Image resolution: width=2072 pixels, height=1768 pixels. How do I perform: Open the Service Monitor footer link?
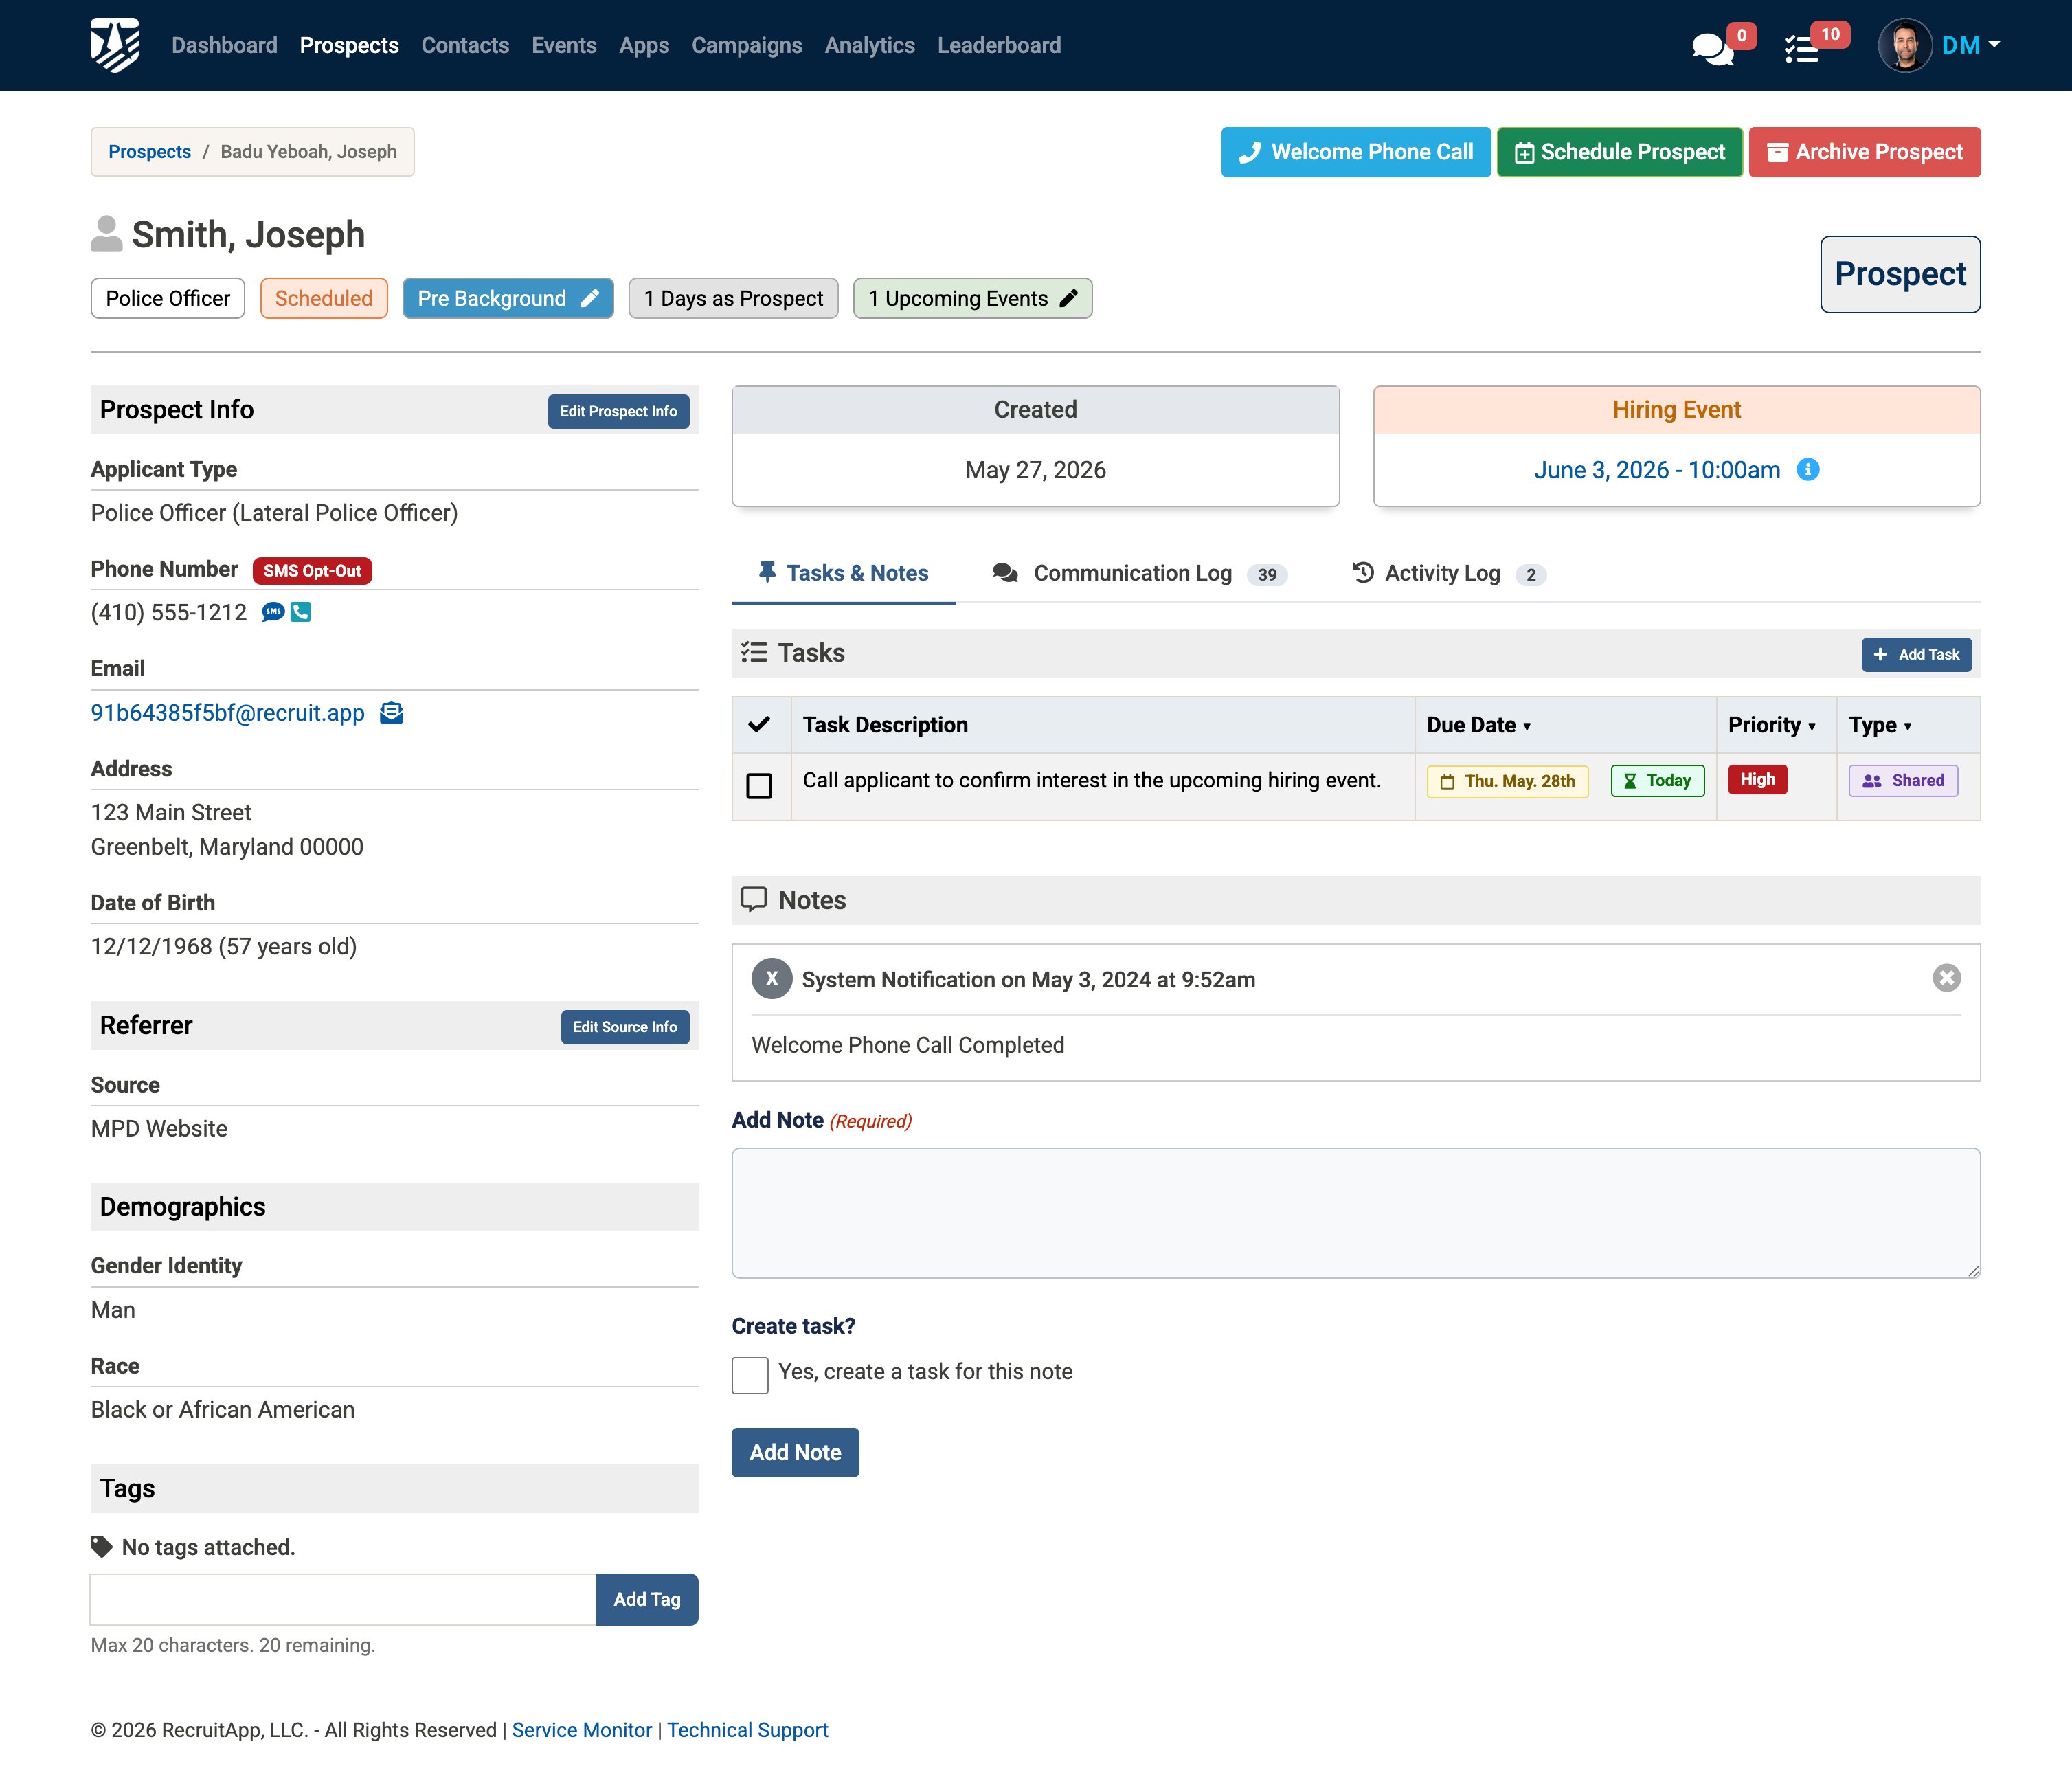pyautogui.click(x=582, y=1730)
